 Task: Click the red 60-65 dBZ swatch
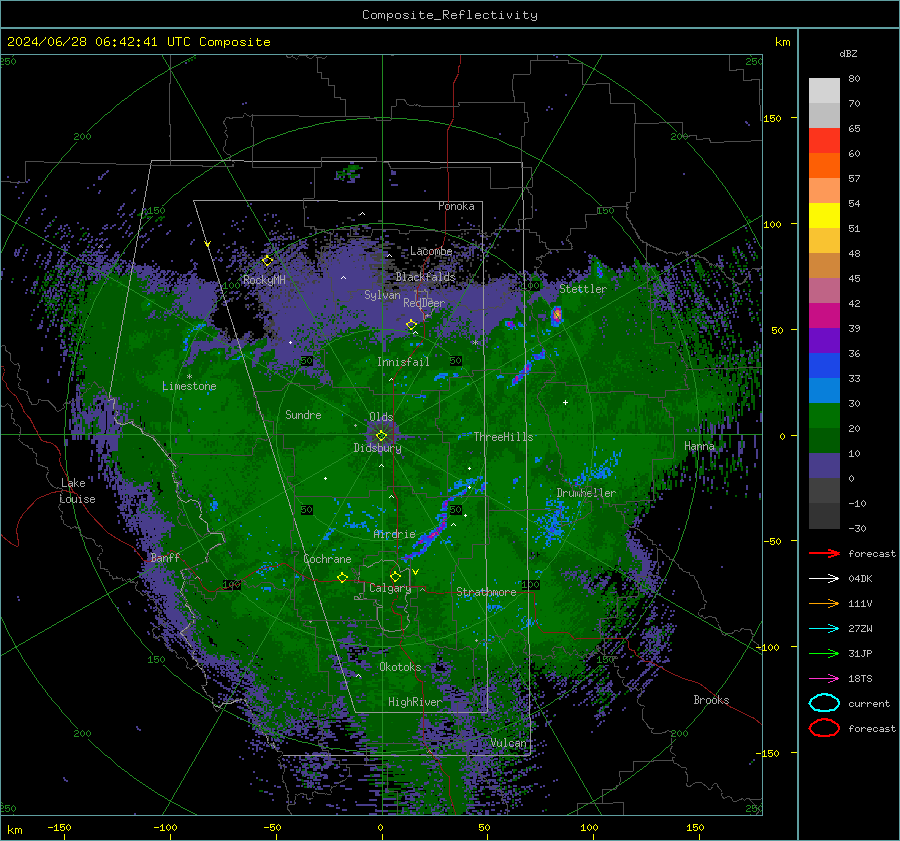[x=824, y=141]
